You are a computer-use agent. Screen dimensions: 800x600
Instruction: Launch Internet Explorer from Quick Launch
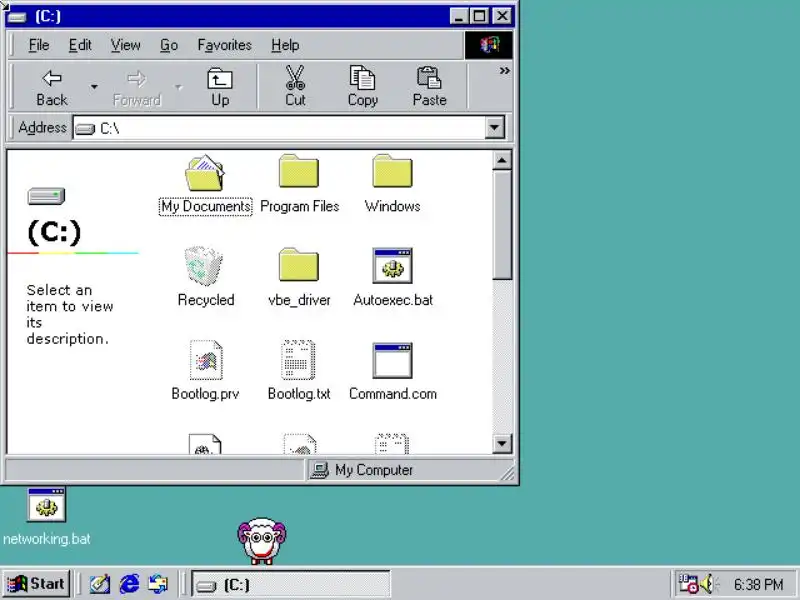[129, 584]
